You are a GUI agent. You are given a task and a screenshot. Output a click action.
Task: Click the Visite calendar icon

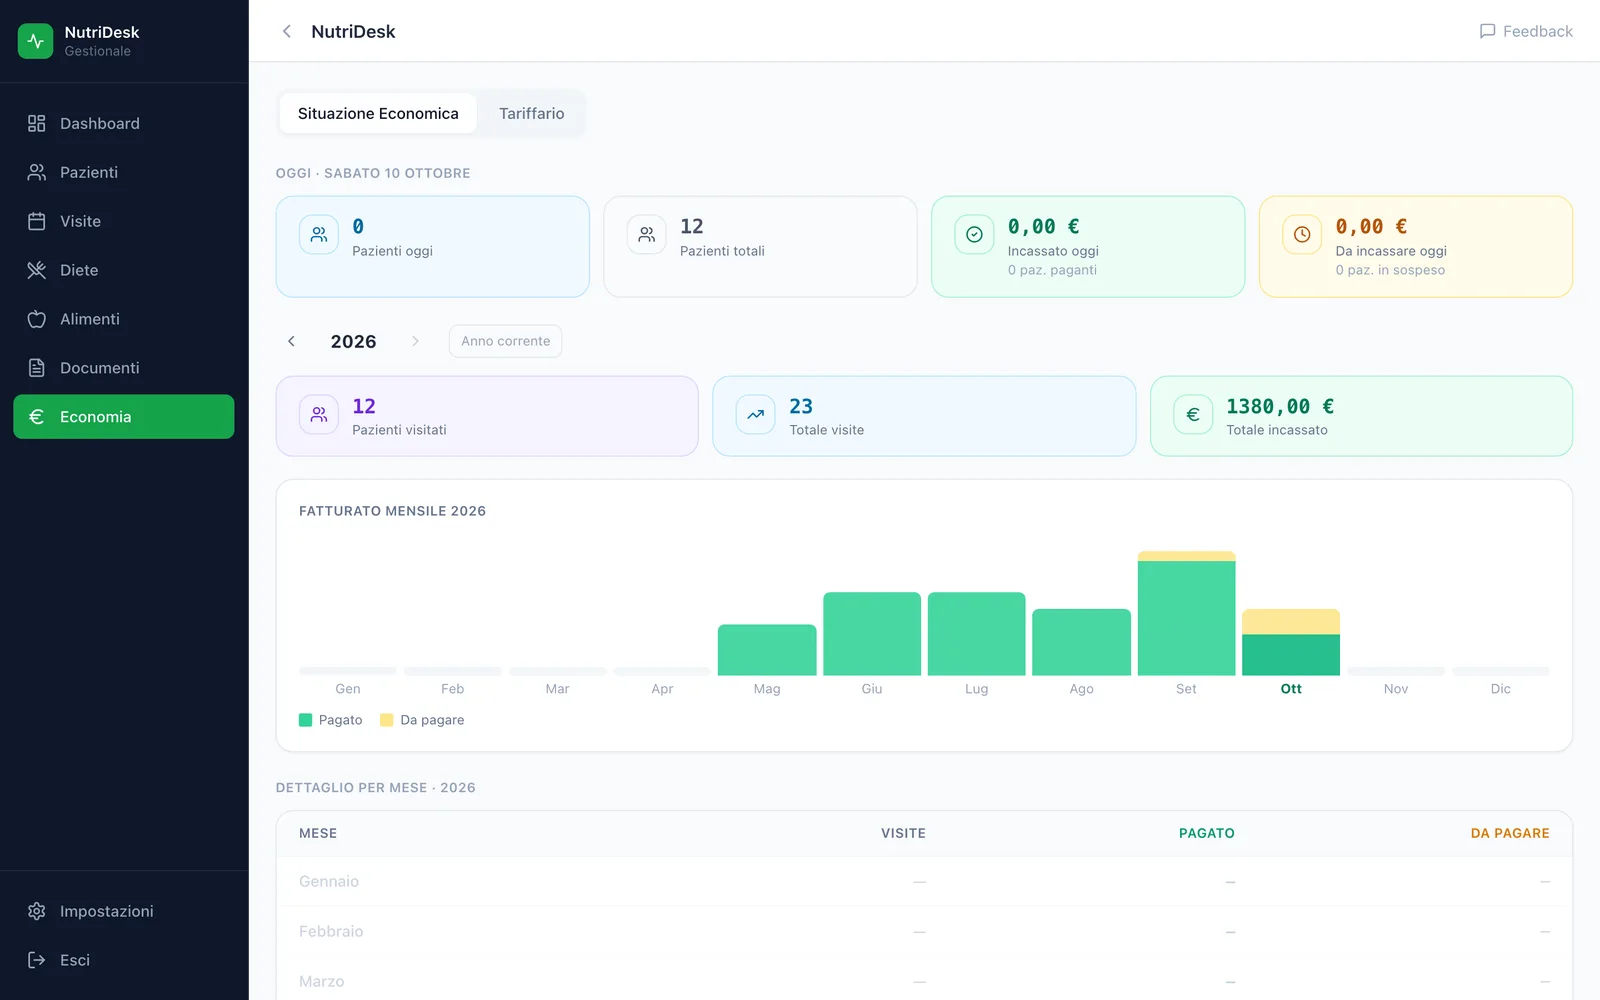click(37, 221)
